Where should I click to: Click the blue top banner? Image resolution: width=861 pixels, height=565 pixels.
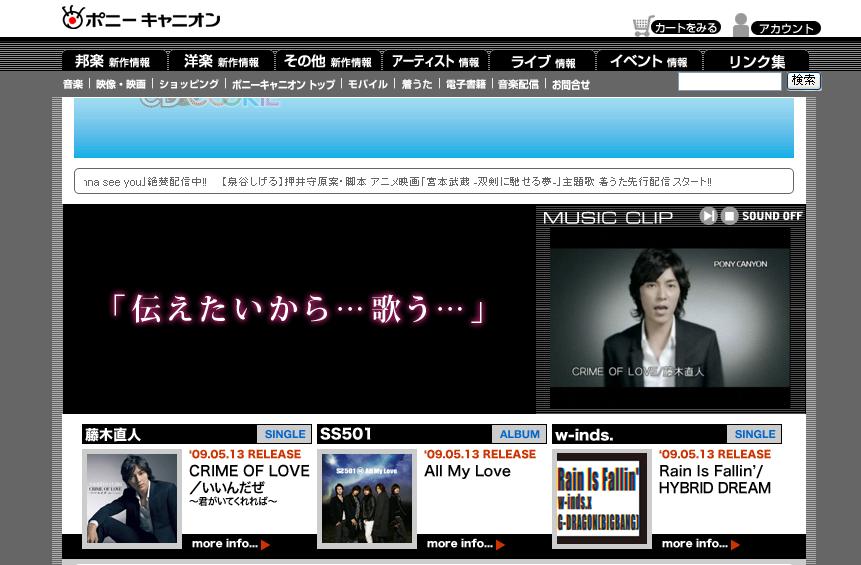[x=434, y=127]
